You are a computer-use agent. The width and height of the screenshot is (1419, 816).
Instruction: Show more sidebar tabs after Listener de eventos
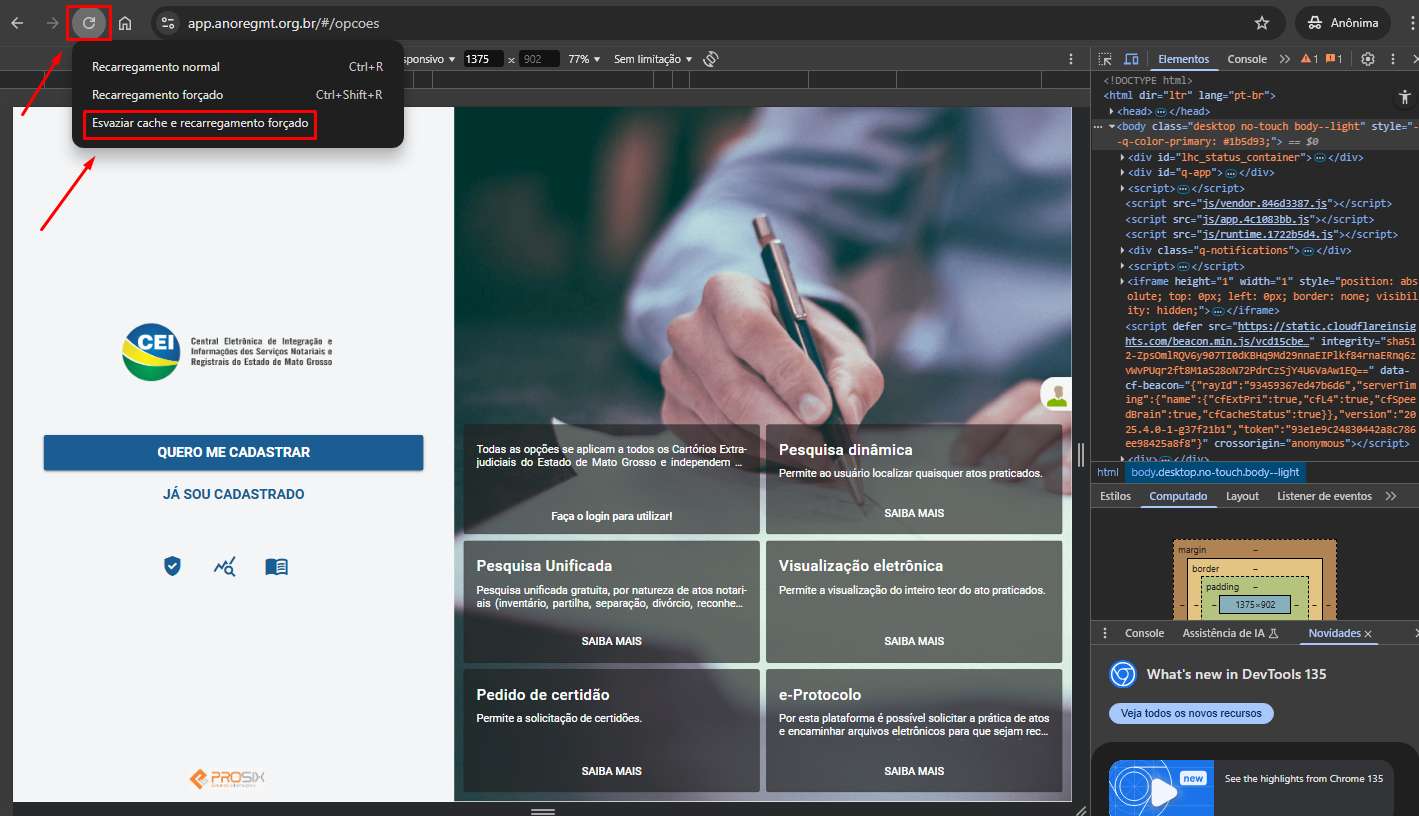tap(1390, 496)
